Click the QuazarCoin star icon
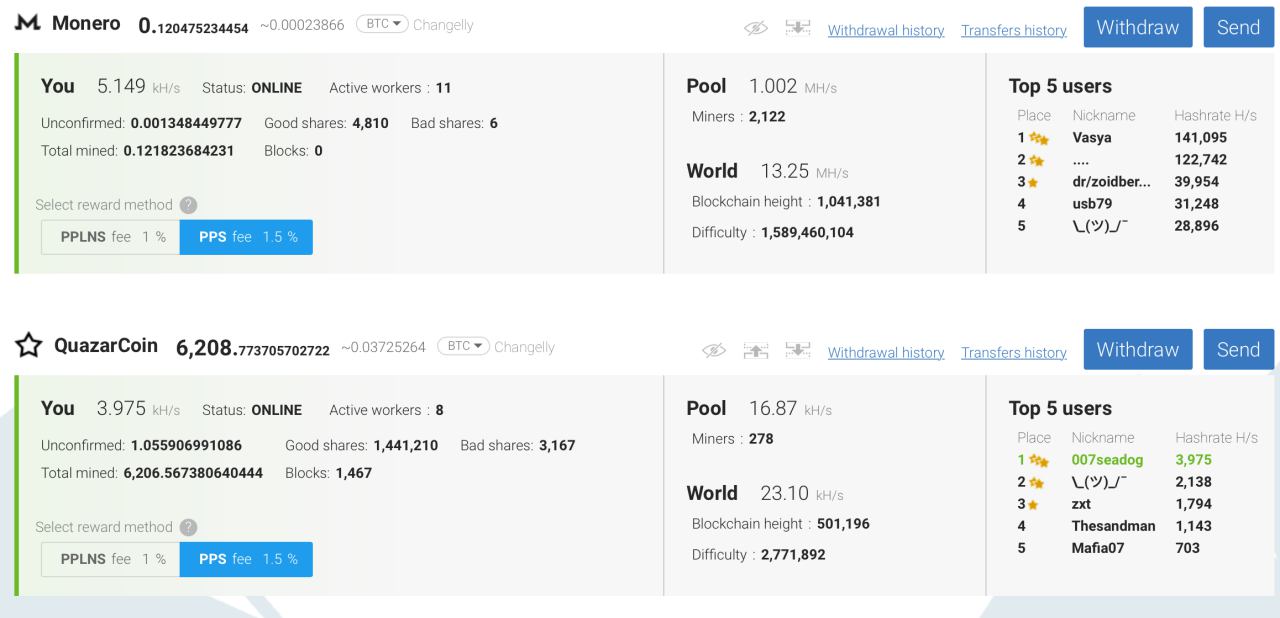 point(28,346)
